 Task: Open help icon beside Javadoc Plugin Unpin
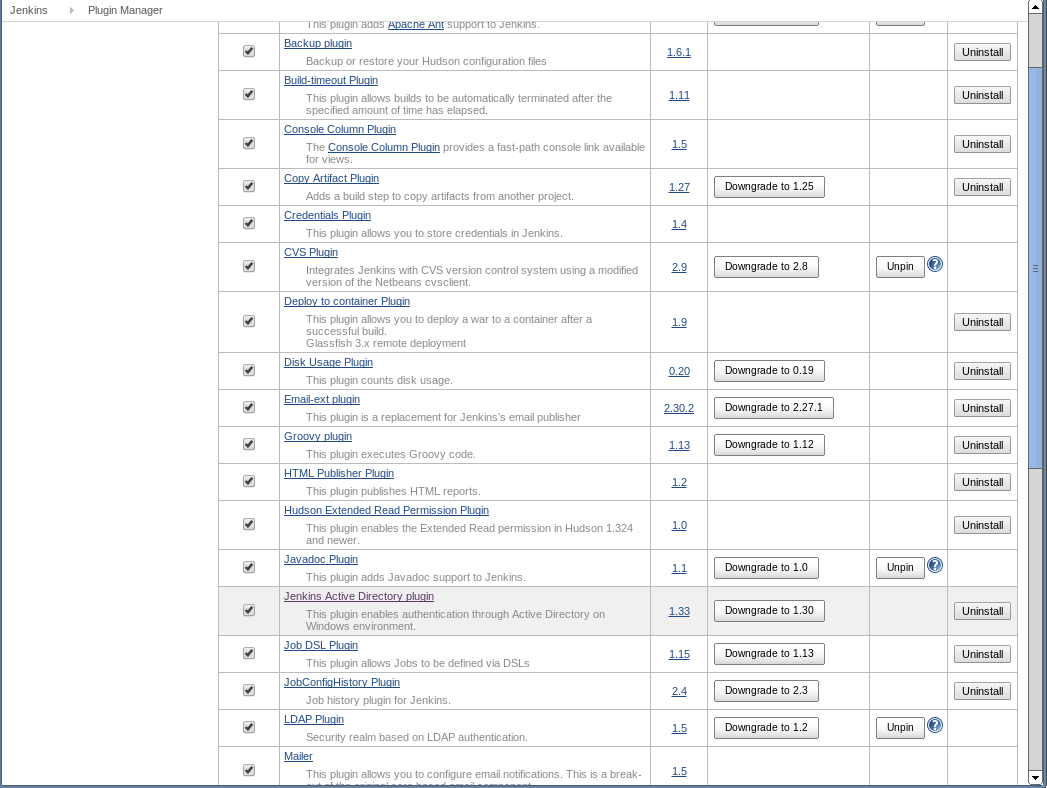(x=935, y=565)
